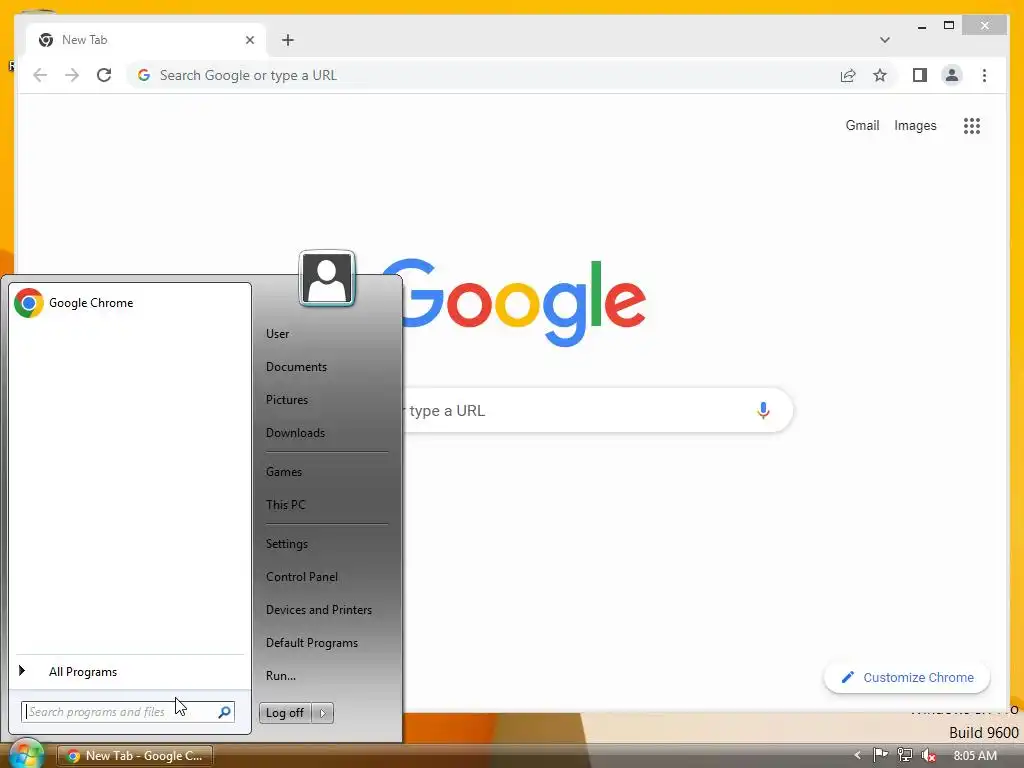The width and height of the screenshot is (1024, 768).
Task: Click the user picture in Start menu
Action: pos(327,278)
